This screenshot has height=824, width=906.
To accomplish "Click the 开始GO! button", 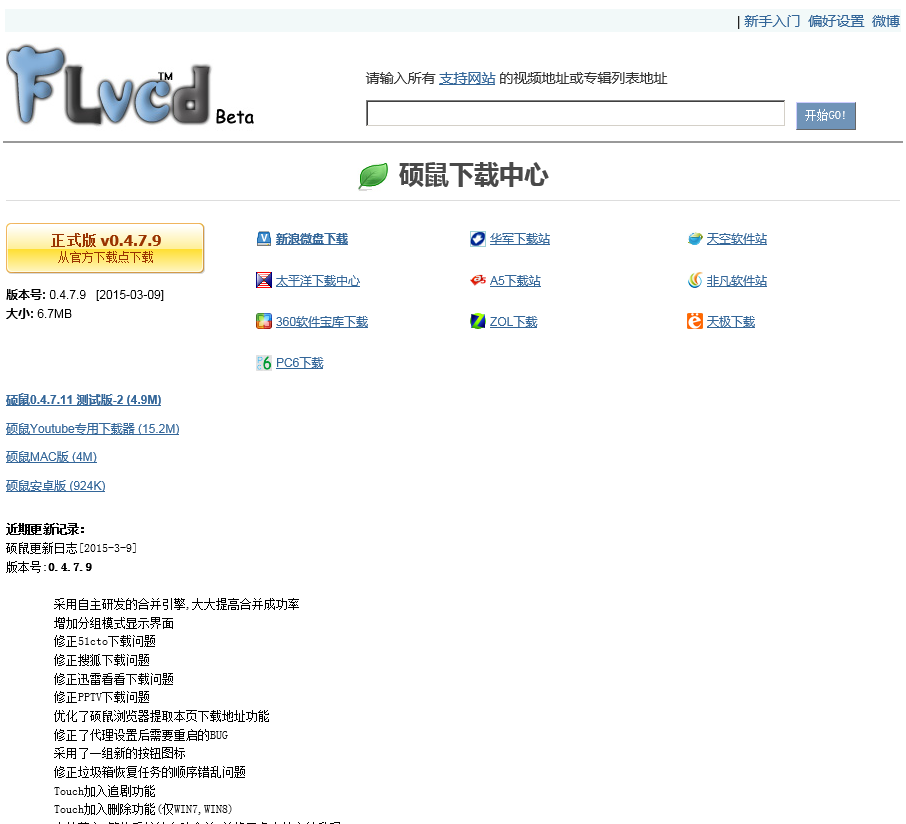I will click(x=826, y=116).
